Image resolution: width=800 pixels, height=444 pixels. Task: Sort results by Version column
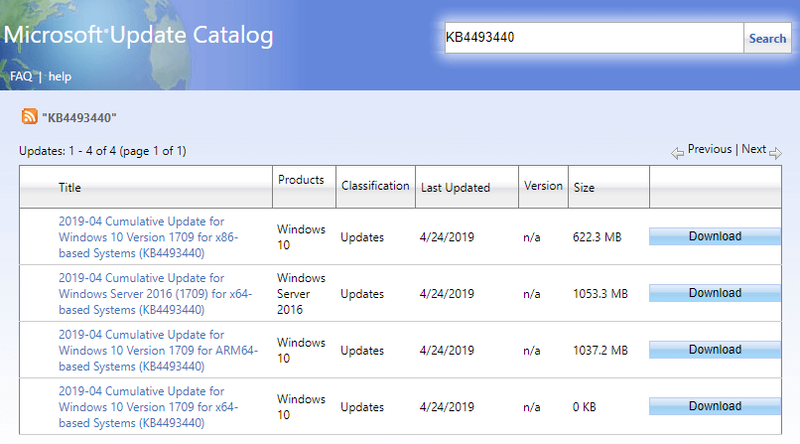point(543,186)
